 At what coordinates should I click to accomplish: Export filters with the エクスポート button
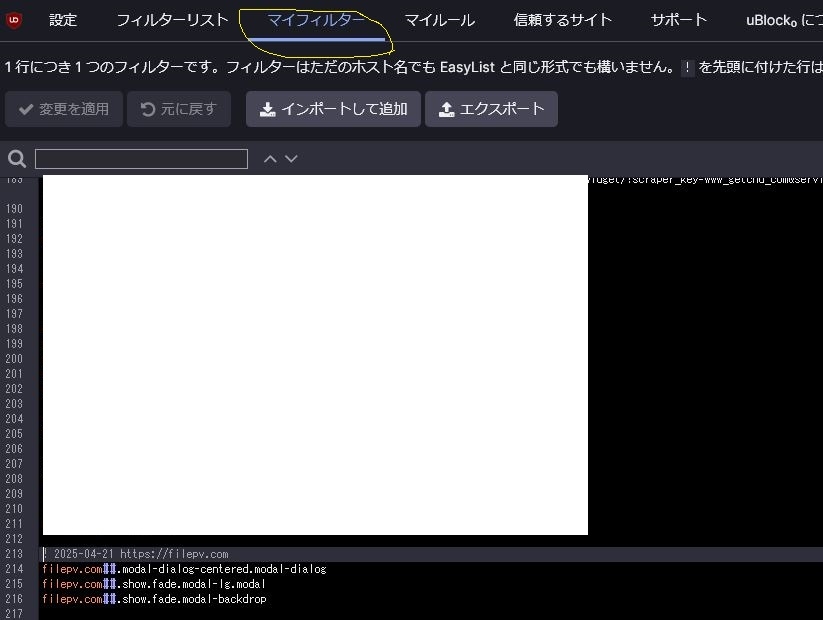pyautogui.click(x=491, y=109)
